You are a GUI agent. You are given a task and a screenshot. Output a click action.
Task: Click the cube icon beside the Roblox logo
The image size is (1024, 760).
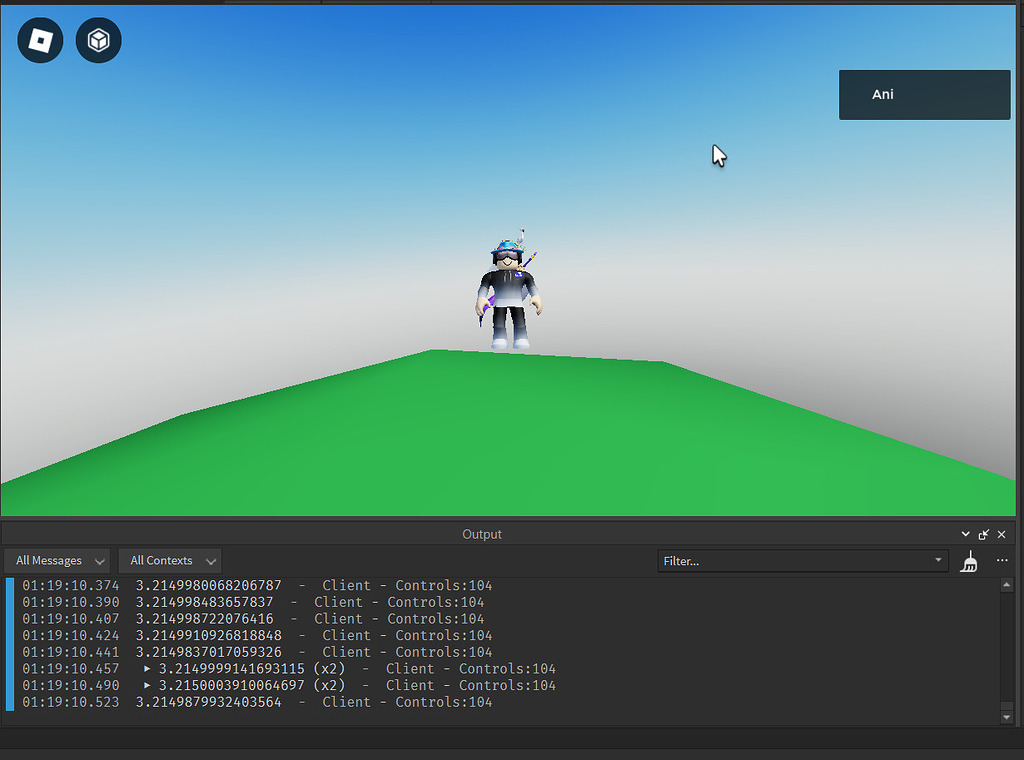(x=97, y=40)
